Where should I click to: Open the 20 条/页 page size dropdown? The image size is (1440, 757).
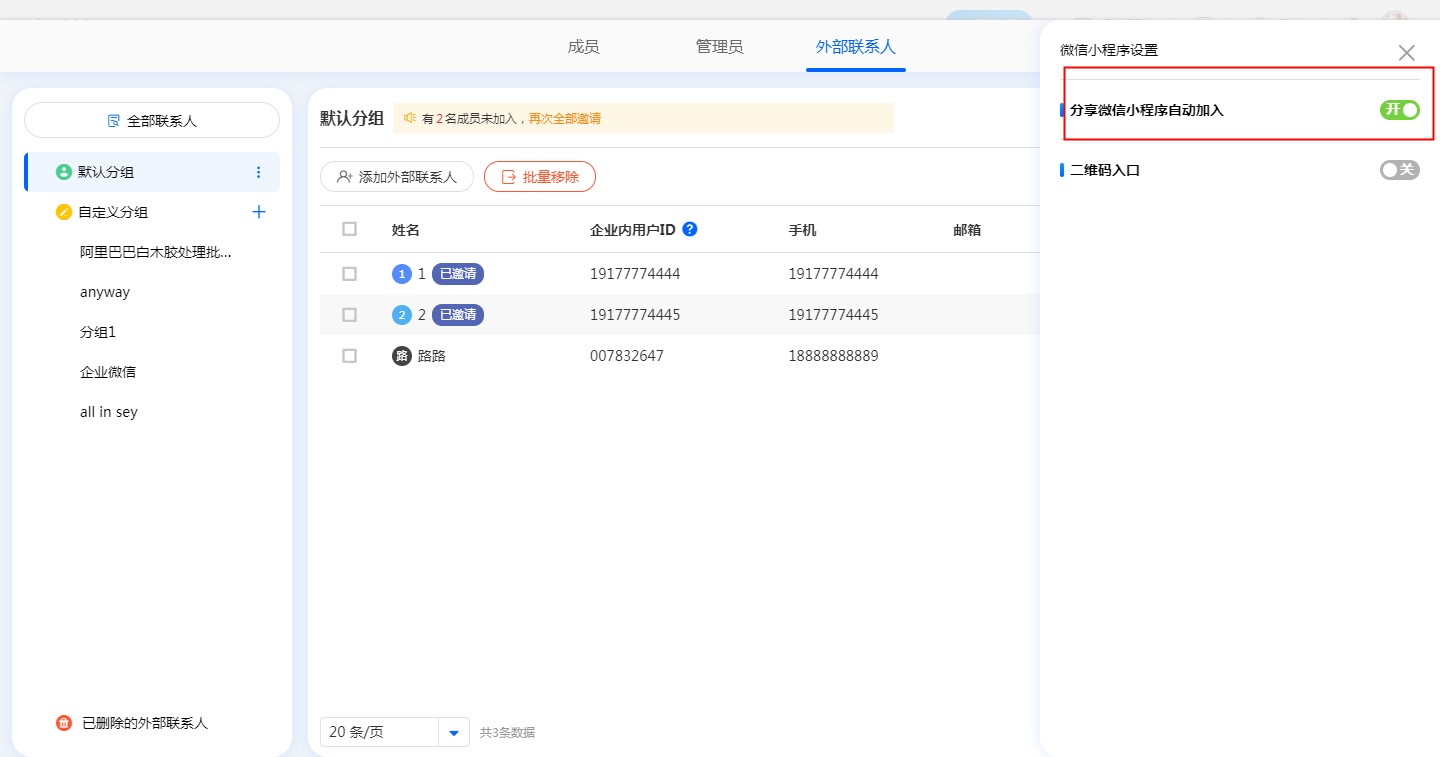pyautogui.click(x=453, y=732)
